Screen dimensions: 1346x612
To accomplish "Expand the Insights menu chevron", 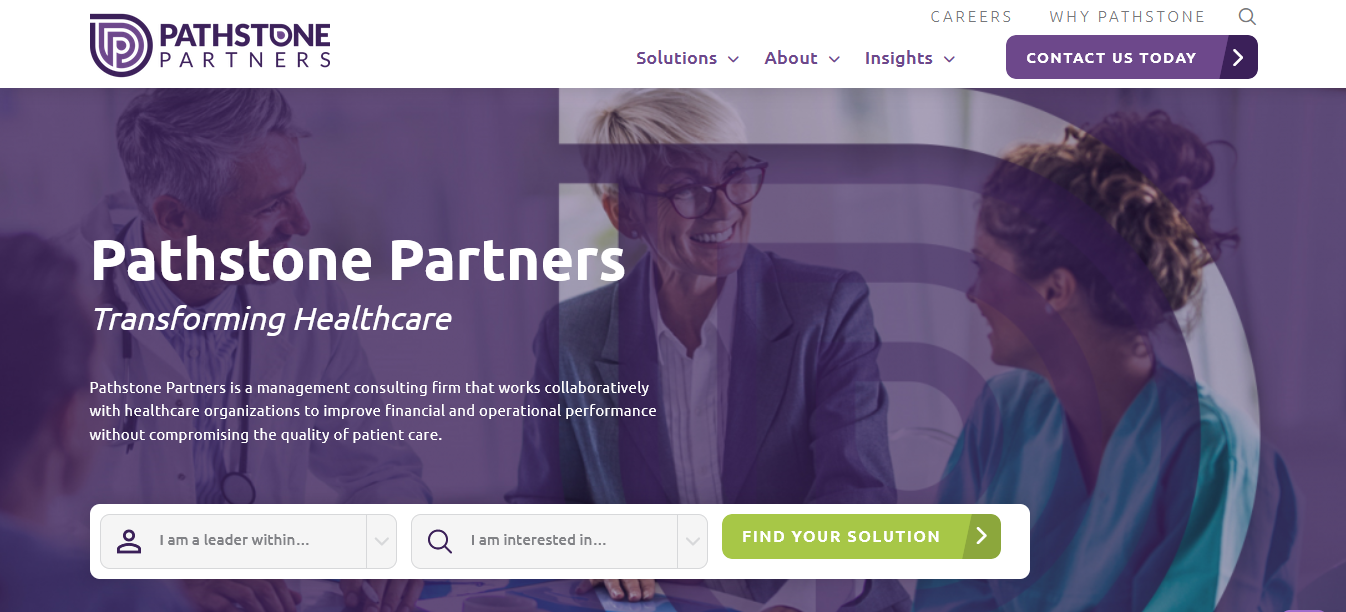I will [x=949, y=59].
